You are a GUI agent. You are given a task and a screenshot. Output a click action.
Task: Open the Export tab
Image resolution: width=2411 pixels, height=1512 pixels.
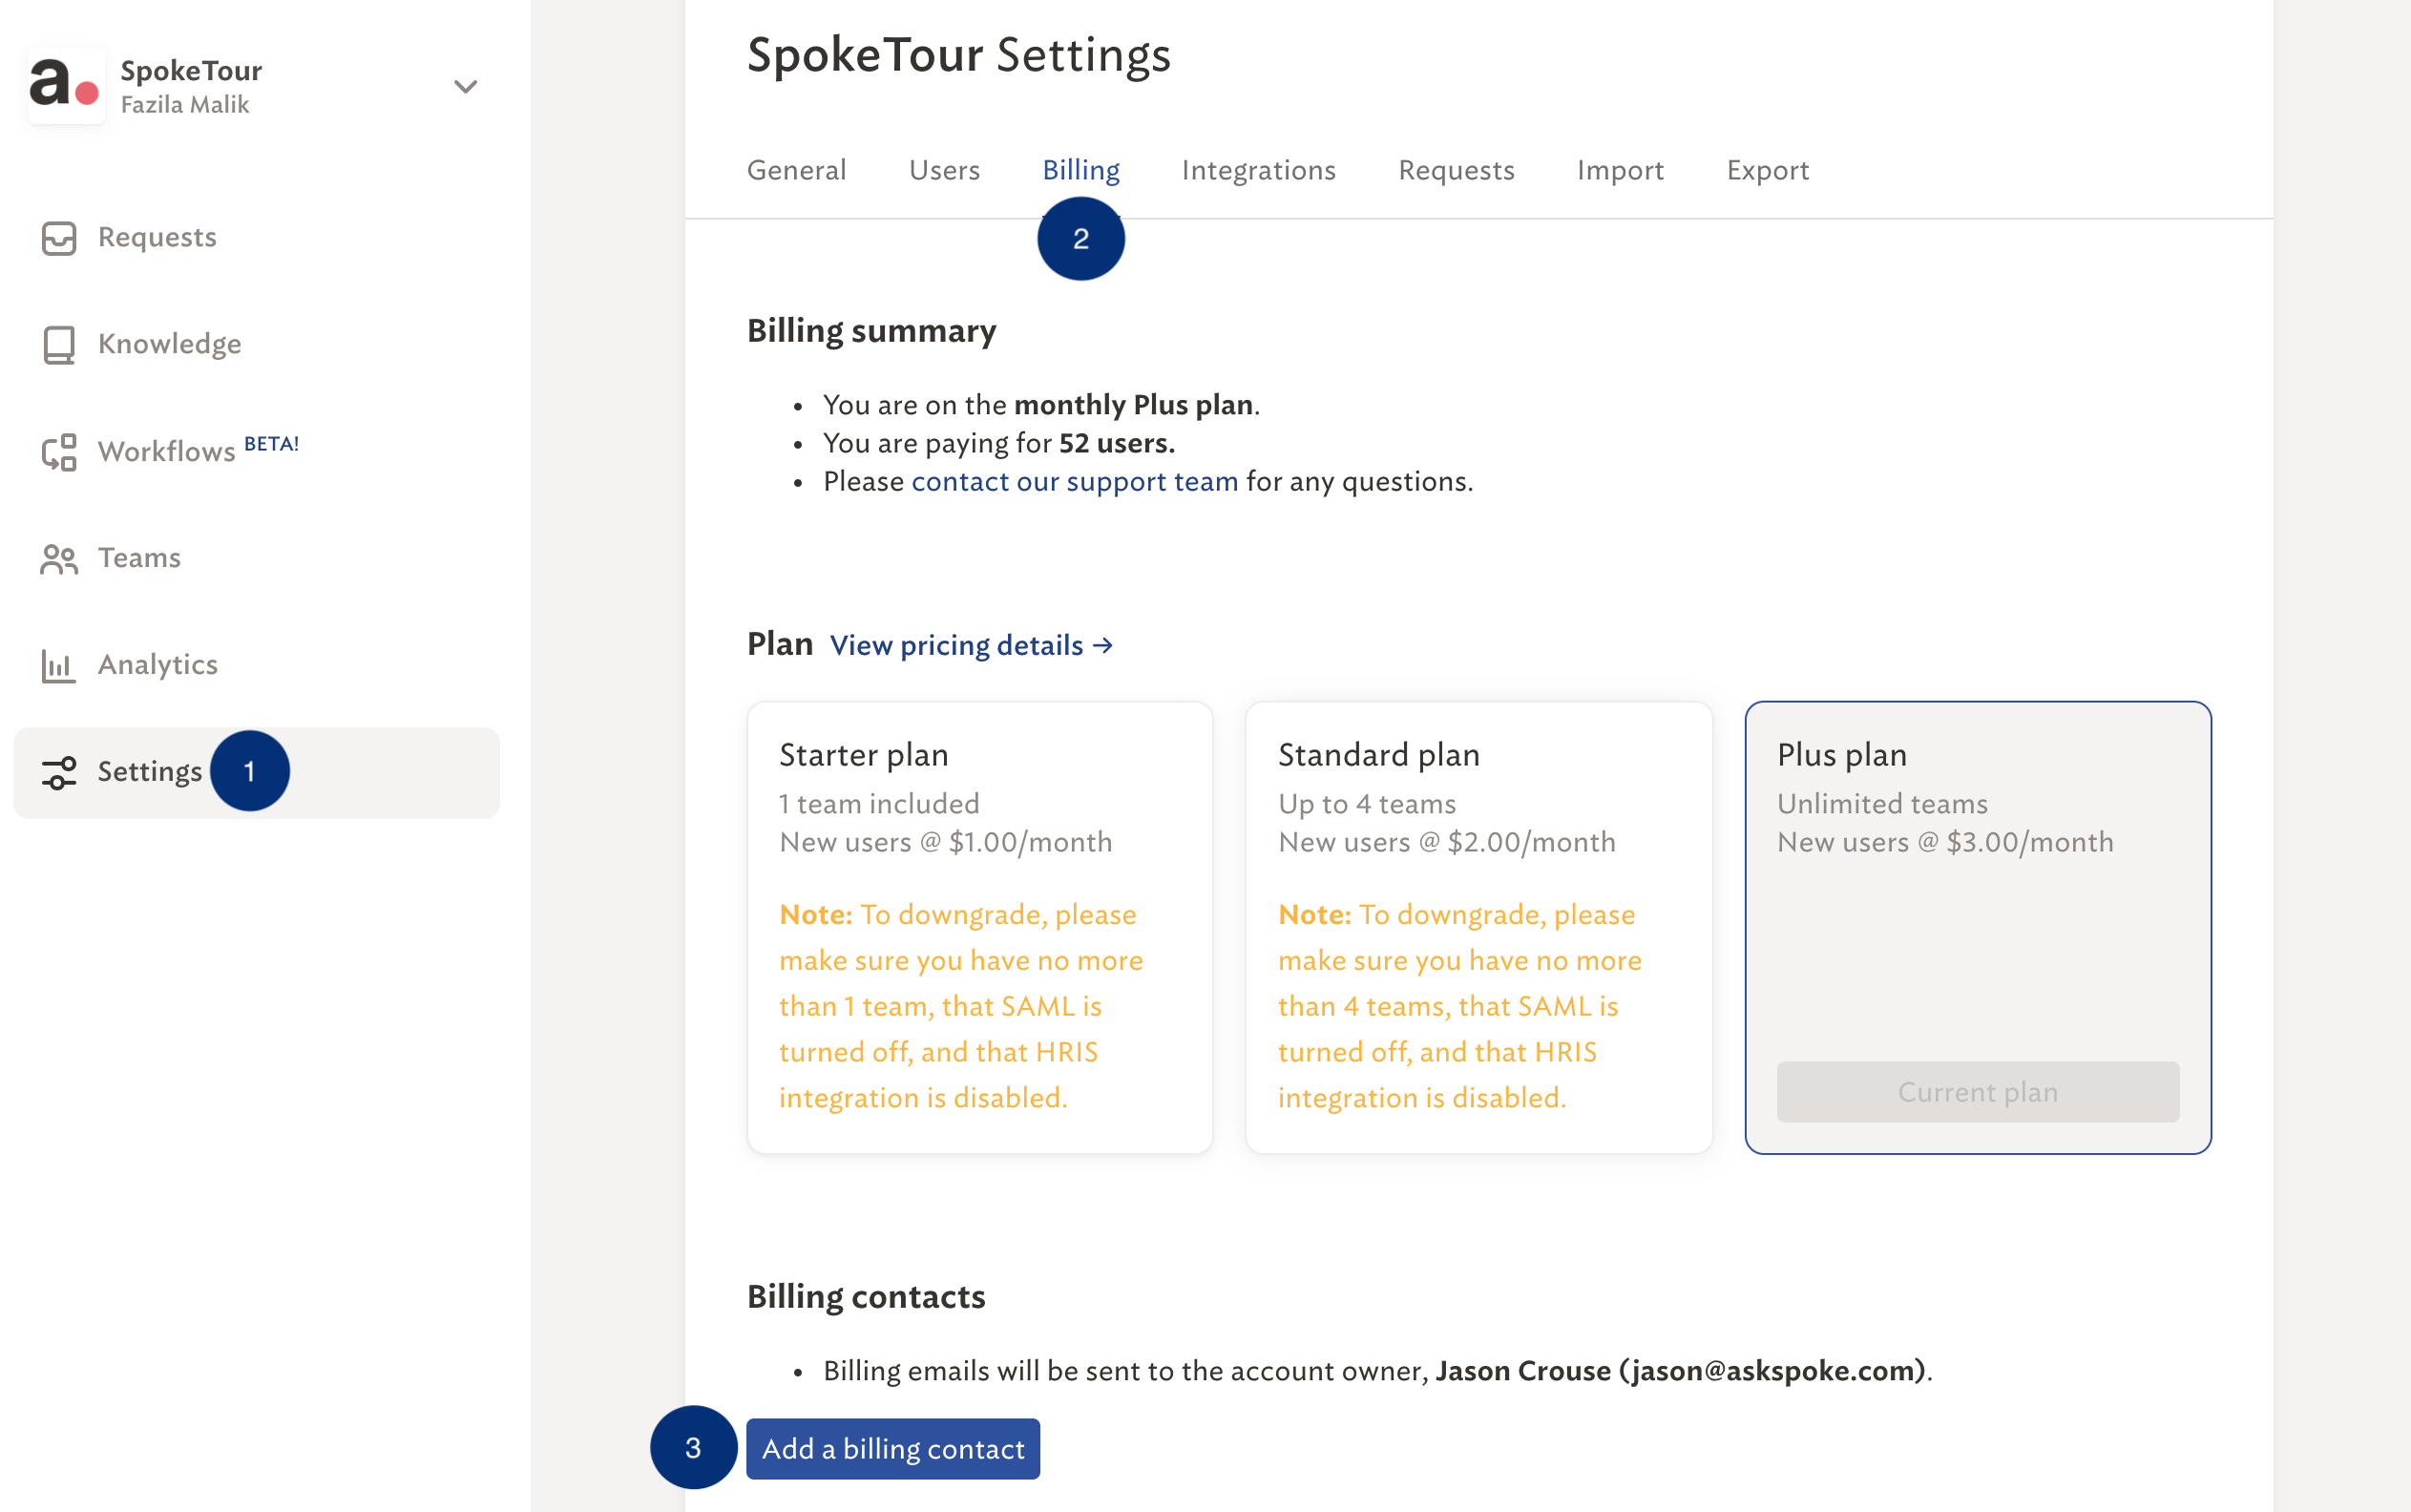(1767, 170)
